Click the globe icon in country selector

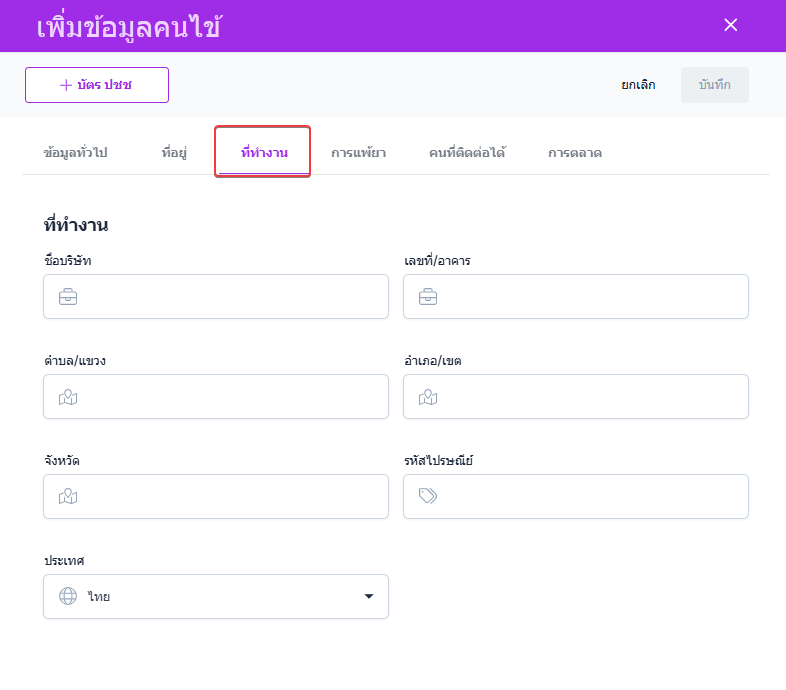pyautogui.click(x=68, y=597)
